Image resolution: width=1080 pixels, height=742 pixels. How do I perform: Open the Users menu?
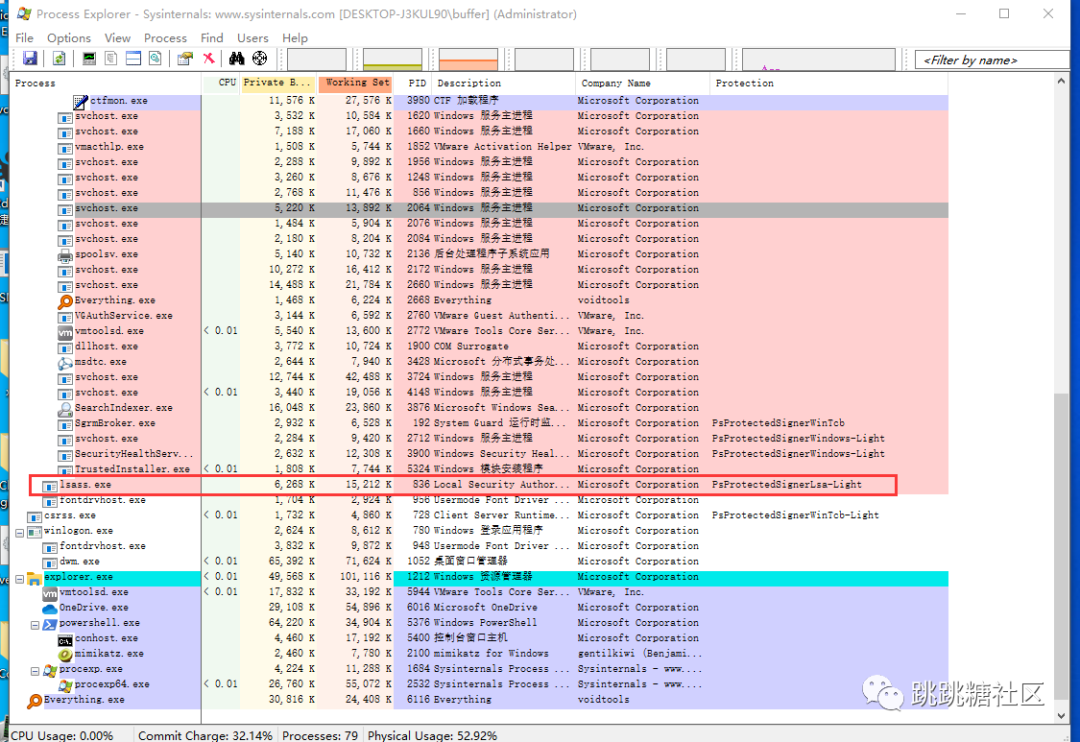click(x=253, y=38)
